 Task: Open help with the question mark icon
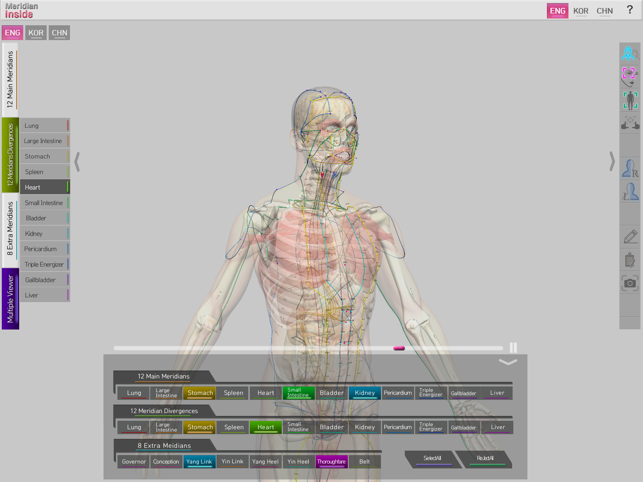pos(629,11)
